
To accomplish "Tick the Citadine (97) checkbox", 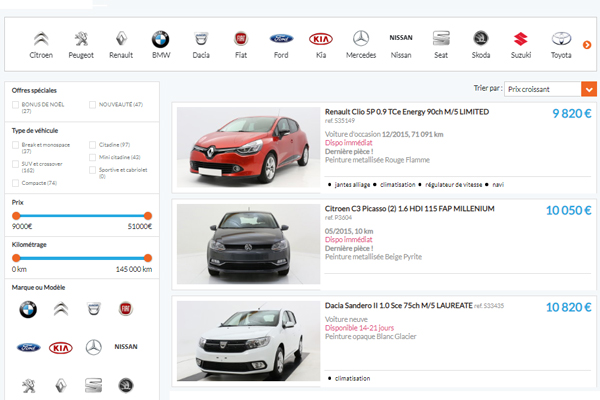I will pyautogui.click(x=92, y=145).
